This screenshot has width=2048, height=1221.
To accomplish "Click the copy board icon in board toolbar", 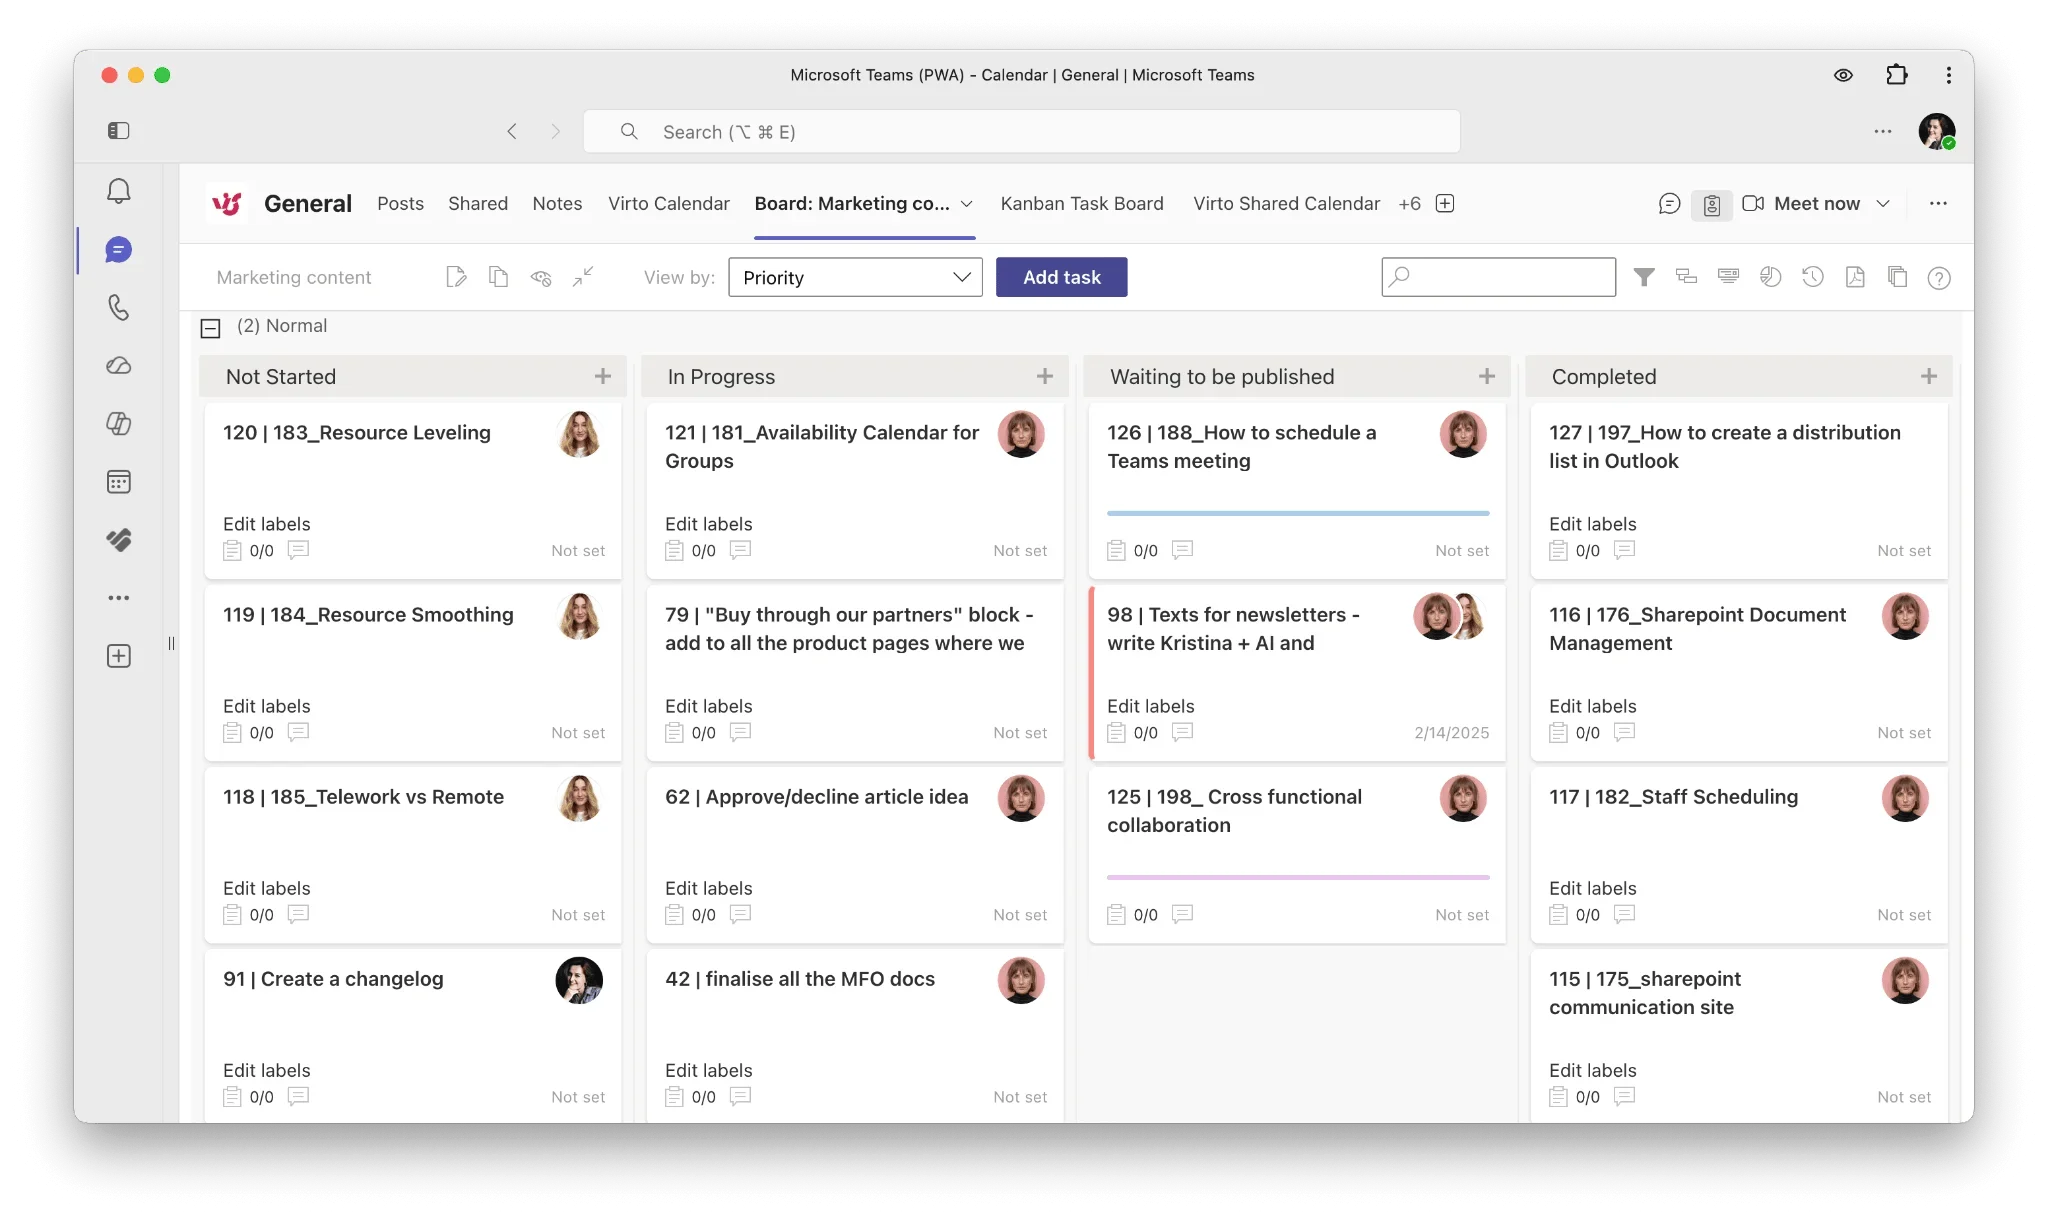I will [x=498, y=277].
